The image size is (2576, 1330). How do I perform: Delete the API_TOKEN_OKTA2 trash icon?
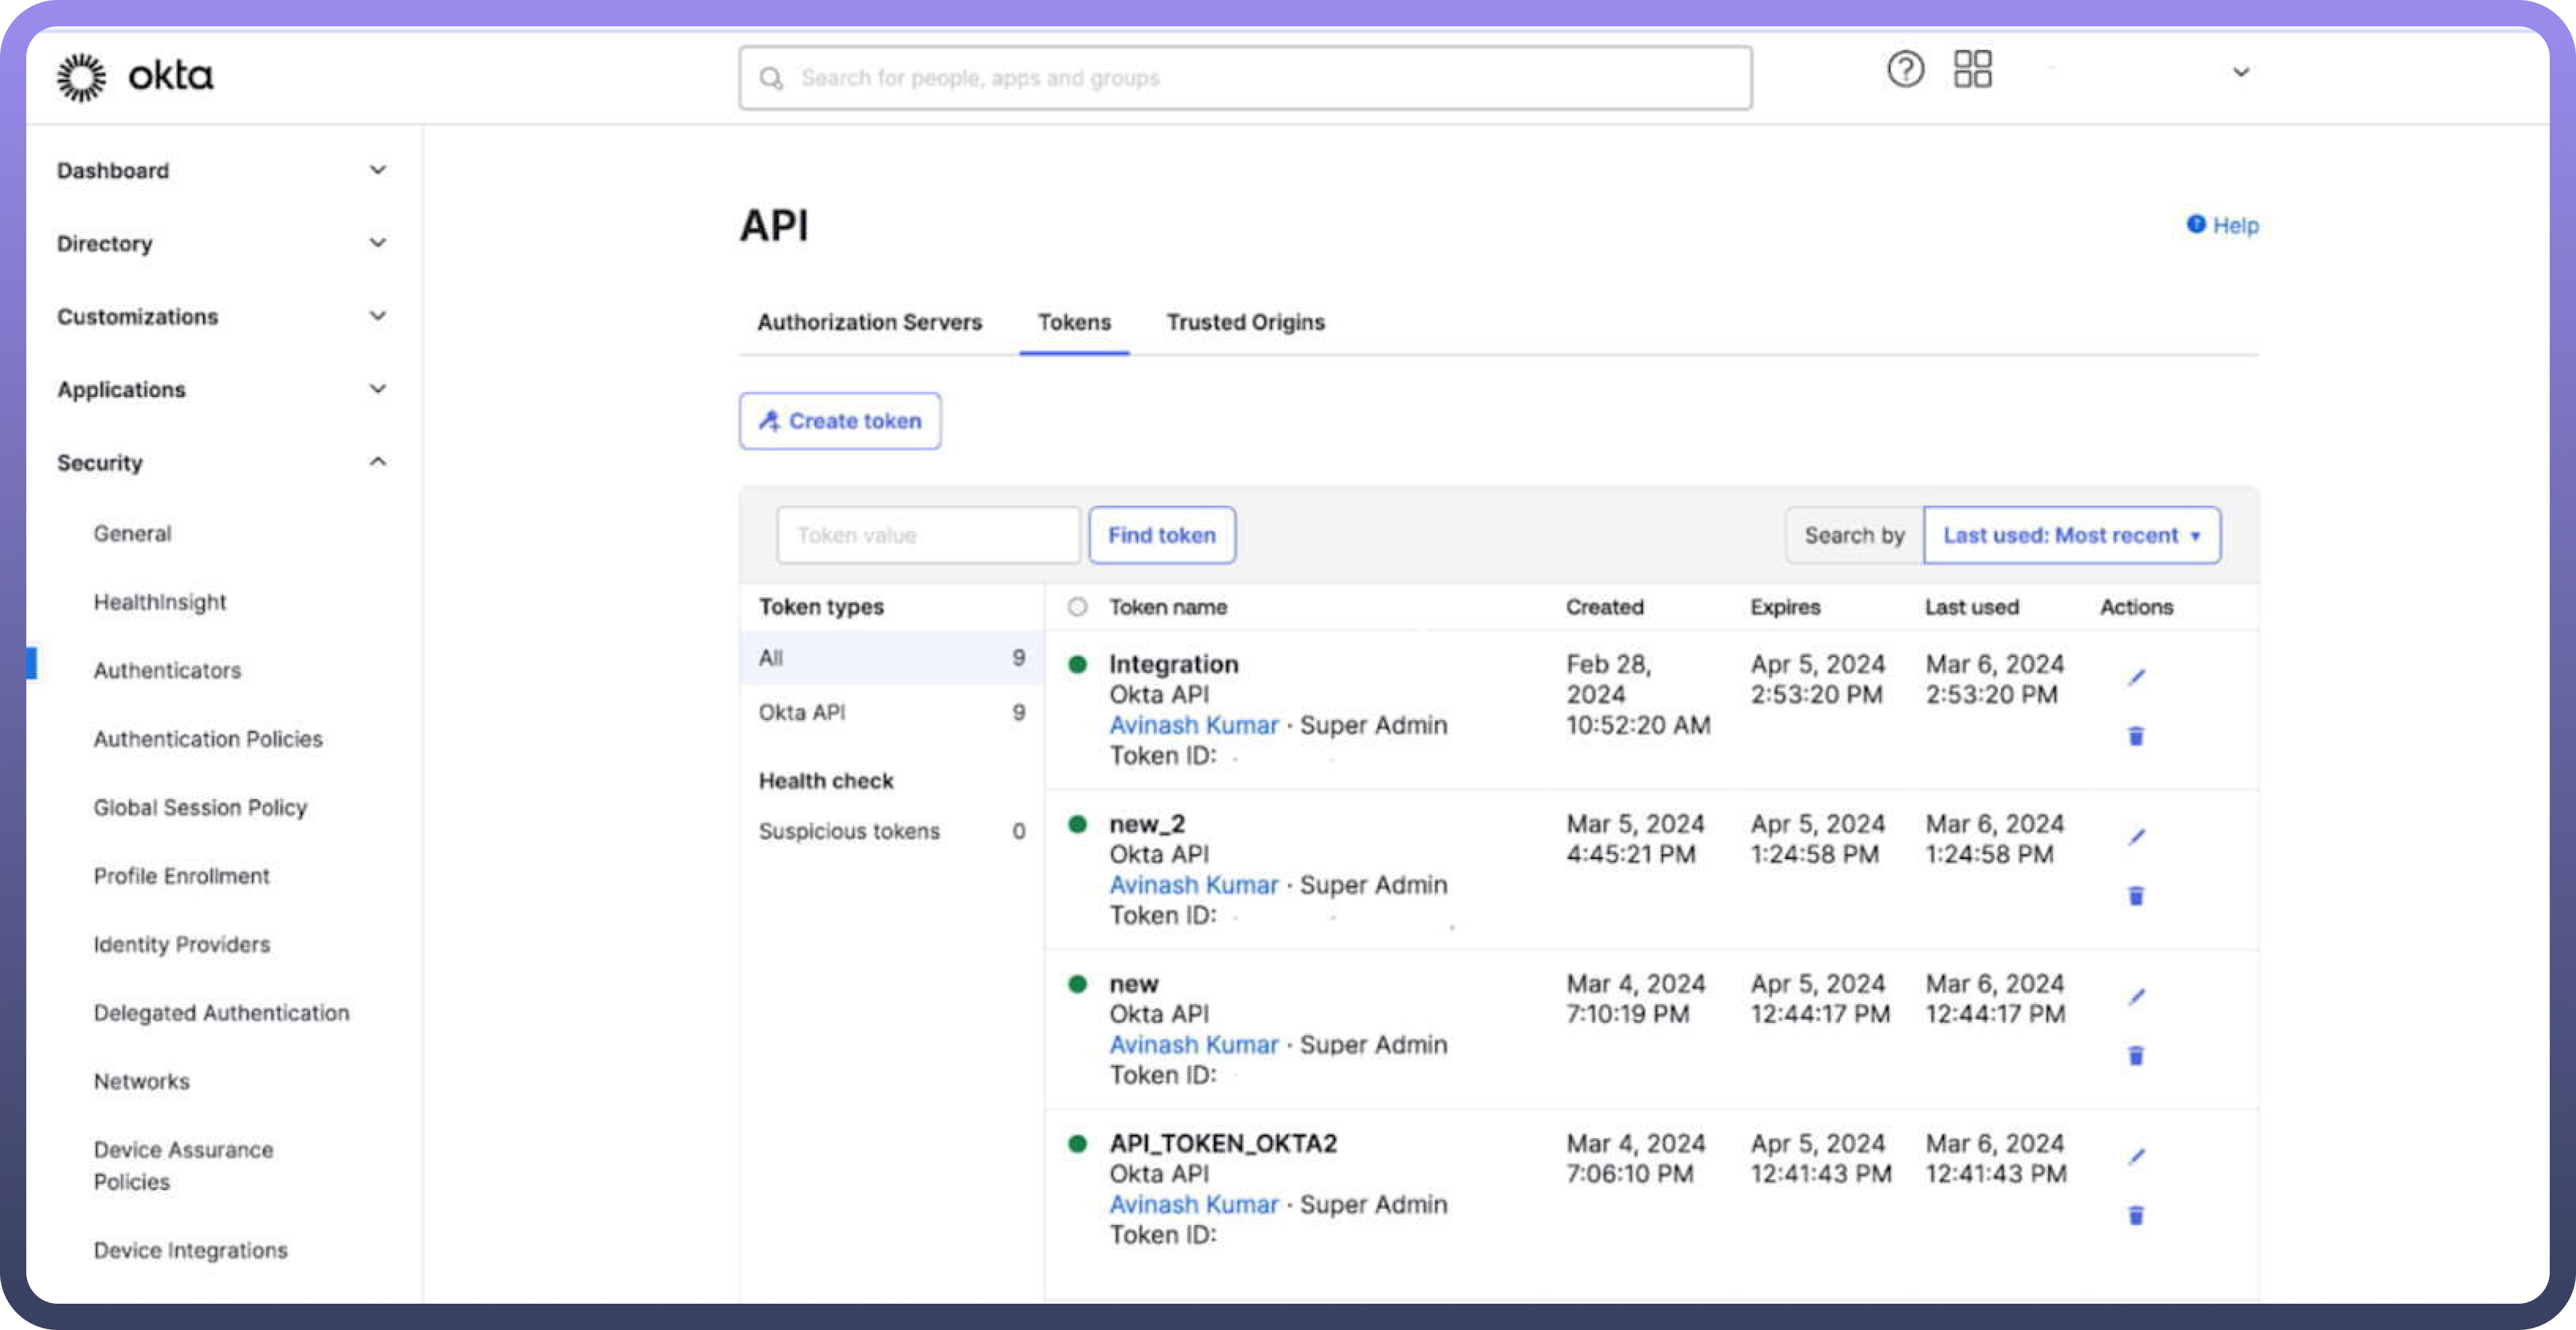click(2136, 1216)
